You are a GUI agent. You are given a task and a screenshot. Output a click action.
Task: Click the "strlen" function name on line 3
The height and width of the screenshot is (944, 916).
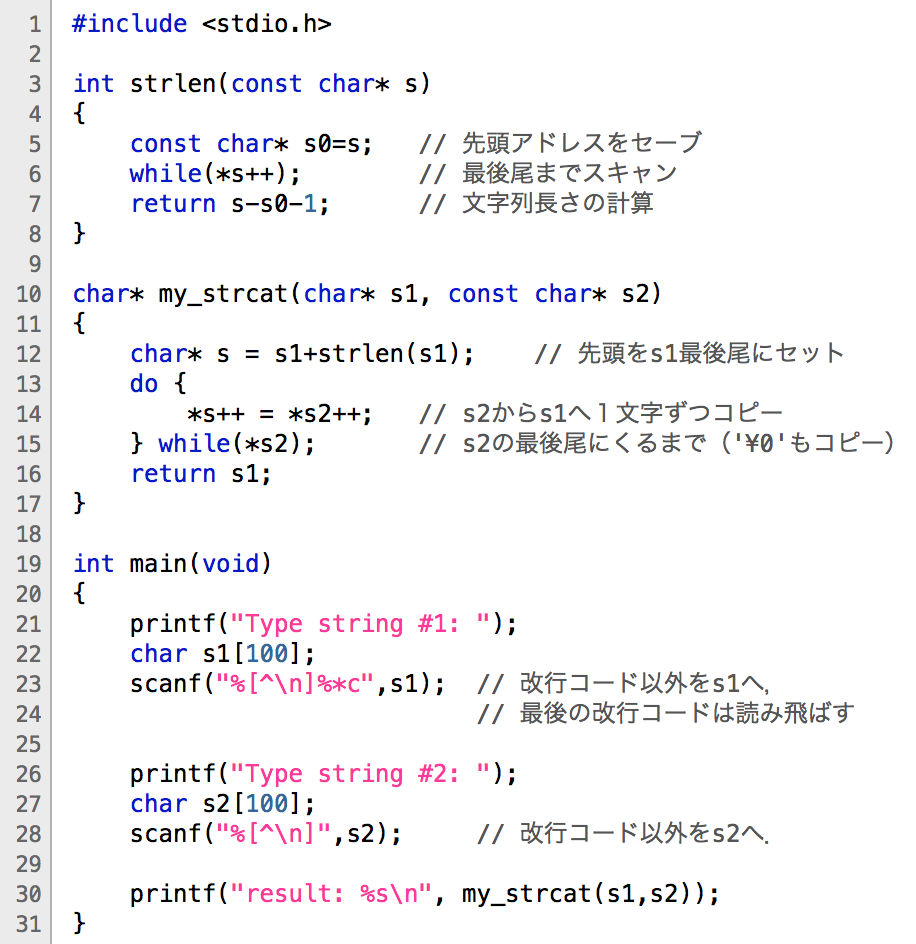point(173,84)
